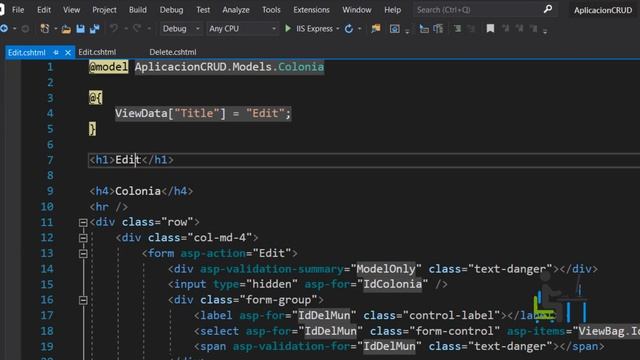Open the Extensions menu
This screenshot has width=640, height=360.
click(311, 9)
